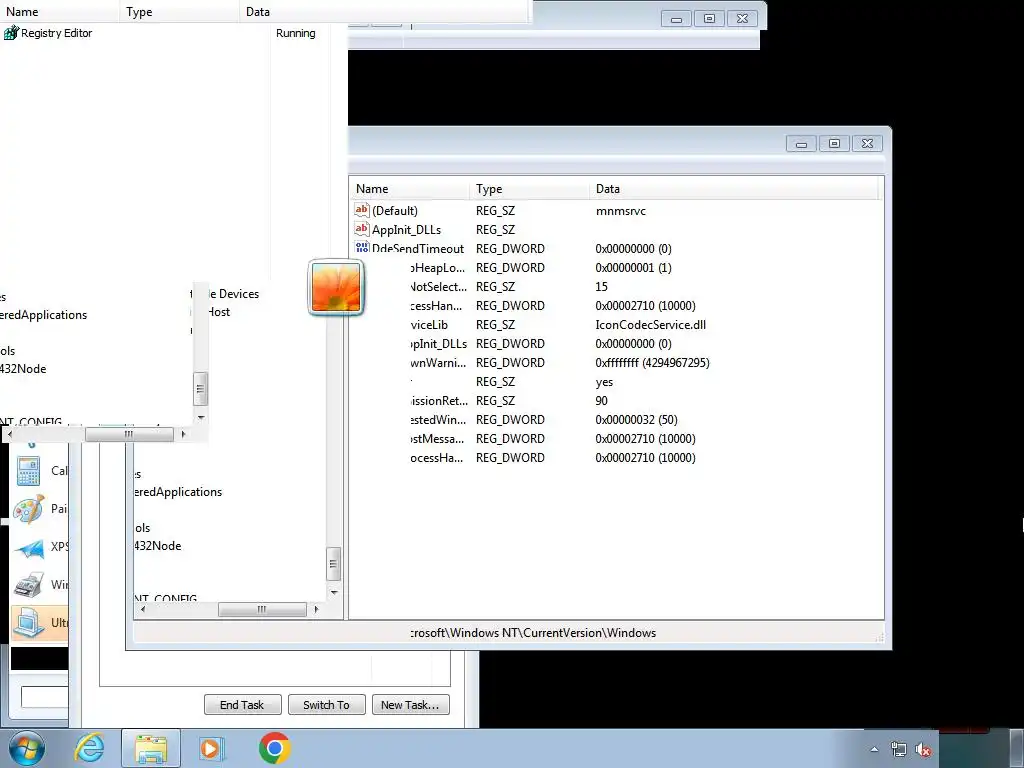Image resolution: width=1024 pixels, height=768 pixels.
Task: Close the Registry Editor window showing CurrentVersion\Windows
Action: [867, 143]
